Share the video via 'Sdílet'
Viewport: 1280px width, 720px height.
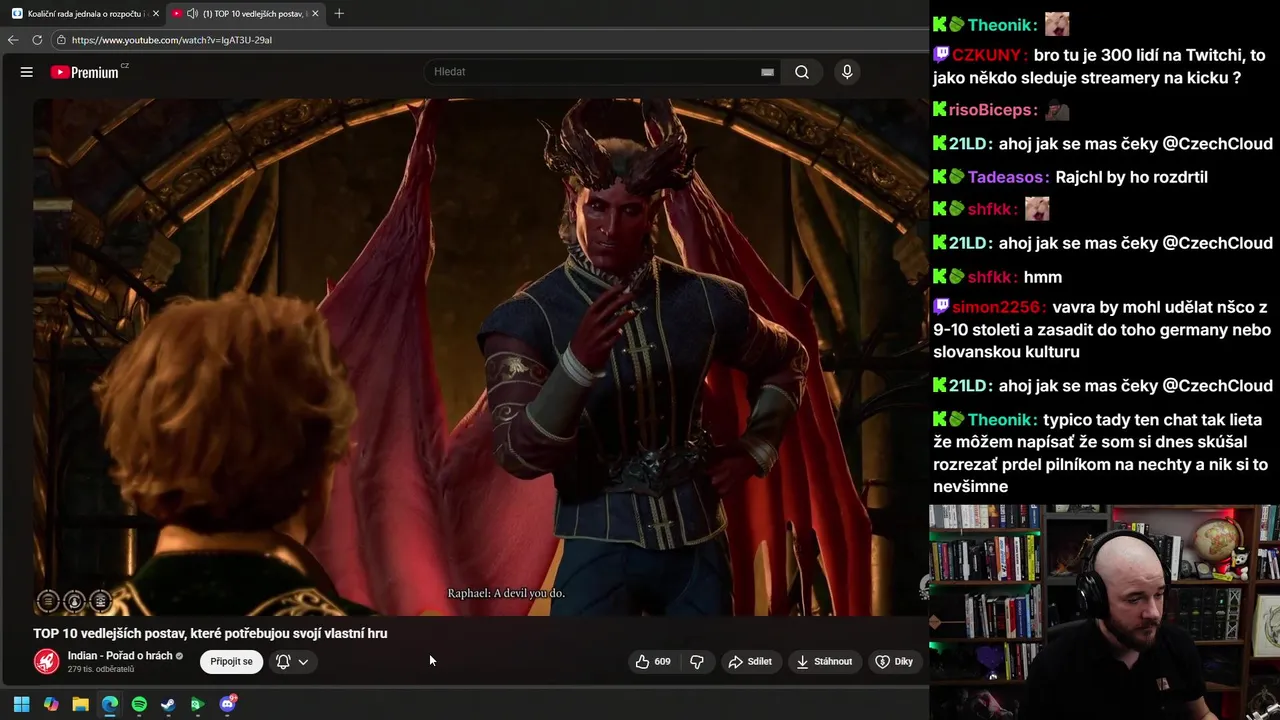[750, 661]
